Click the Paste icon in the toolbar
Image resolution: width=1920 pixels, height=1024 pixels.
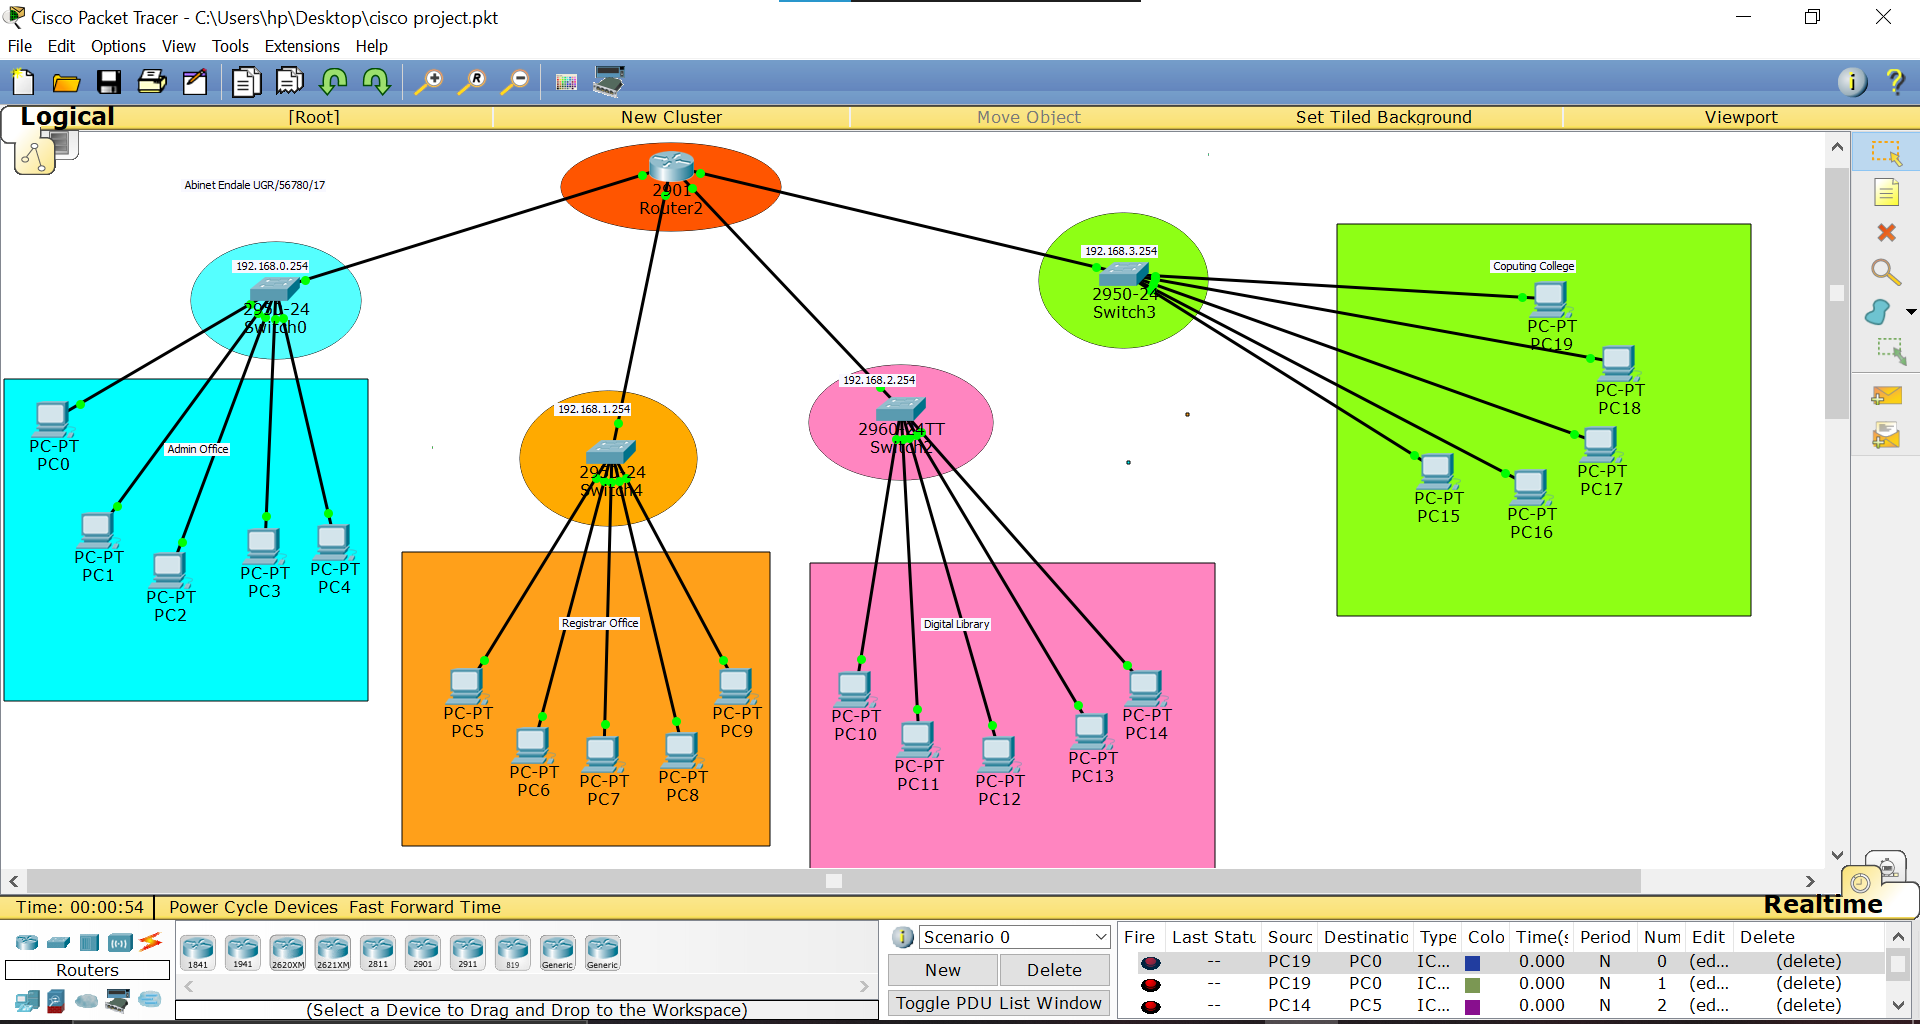[290, 82]
